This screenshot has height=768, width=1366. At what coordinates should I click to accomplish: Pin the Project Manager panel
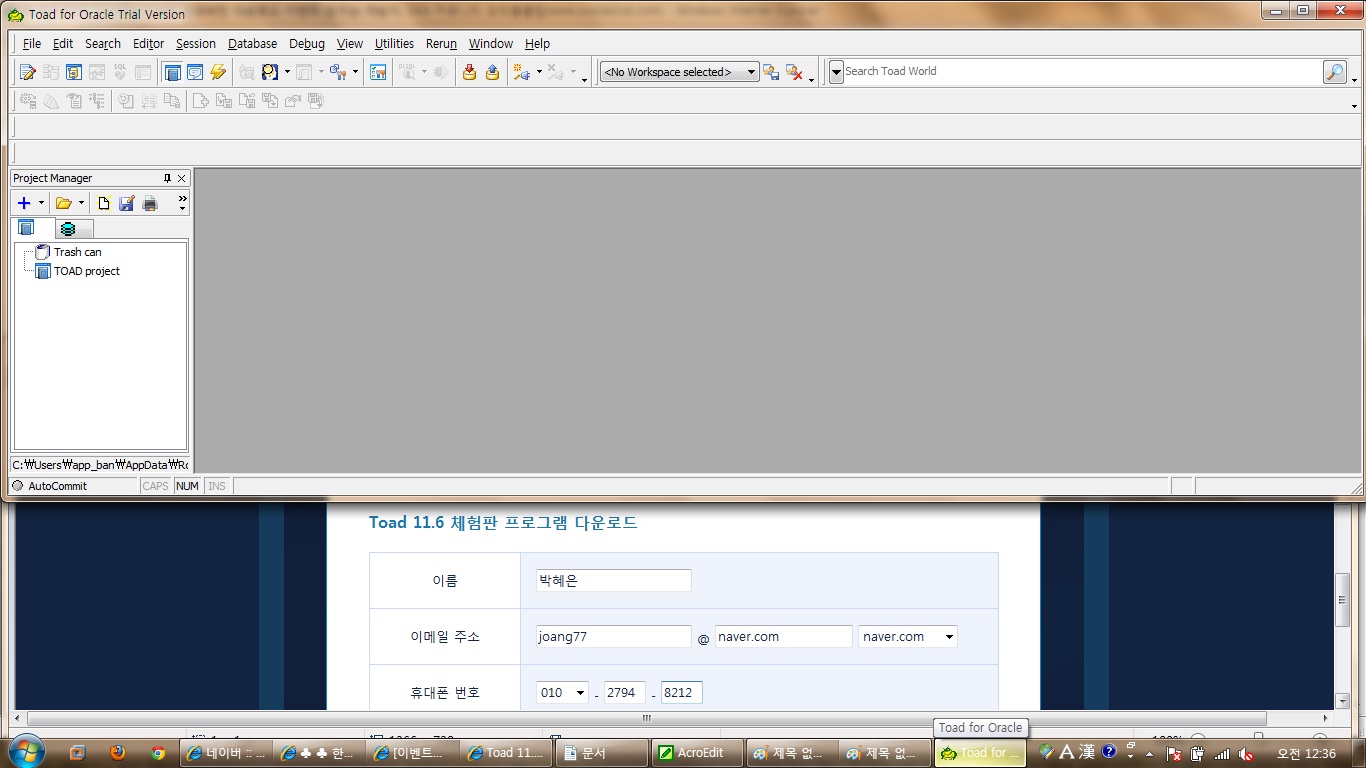tap(167, 178)
